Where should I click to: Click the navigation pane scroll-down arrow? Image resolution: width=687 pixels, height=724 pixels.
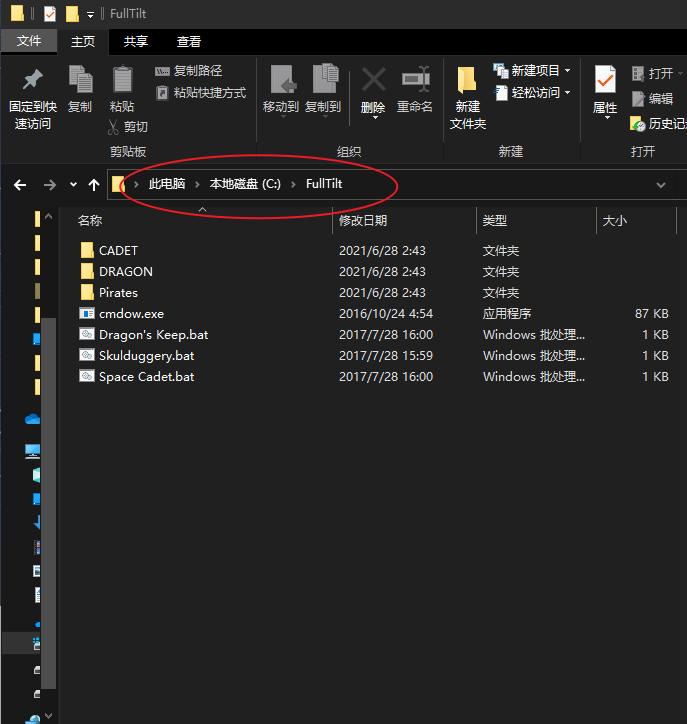click(48, 716)
